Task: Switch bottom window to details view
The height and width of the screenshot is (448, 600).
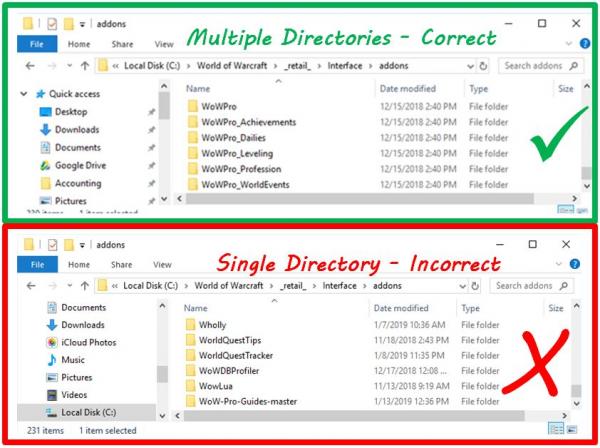Action: (x=556, y=429)
